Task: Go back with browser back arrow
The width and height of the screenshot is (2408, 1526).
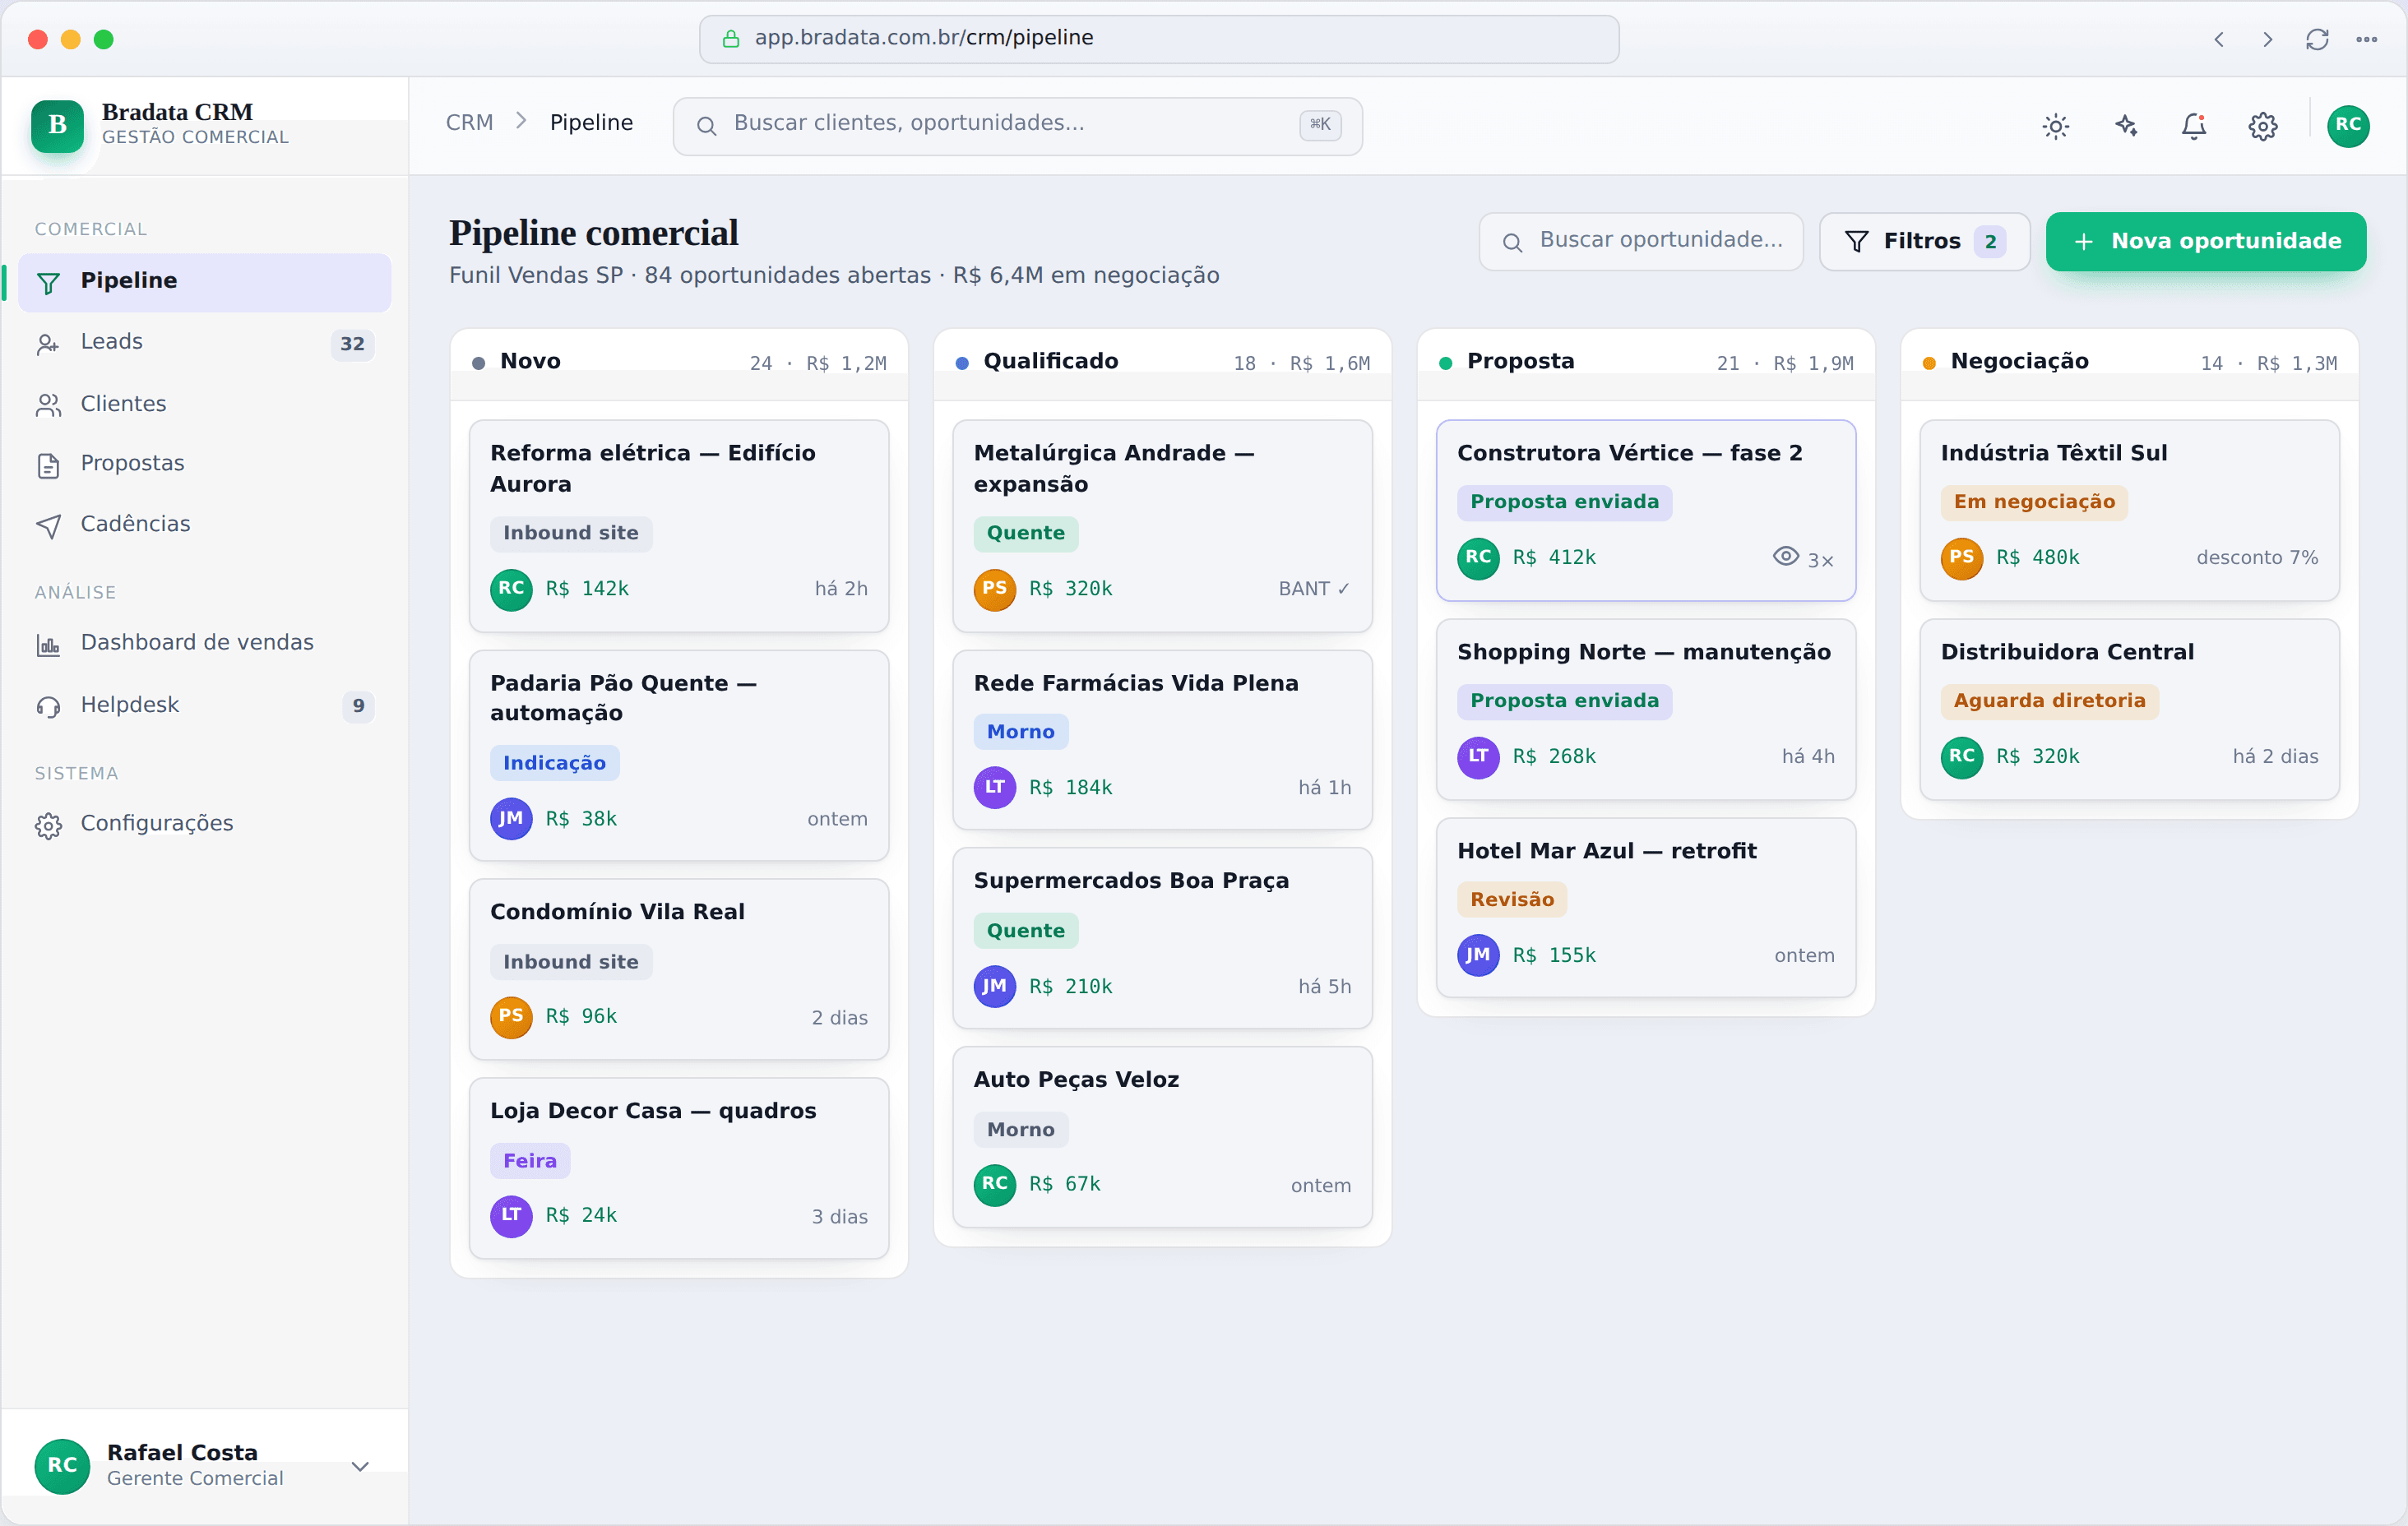Action: tap(2219, 39)
